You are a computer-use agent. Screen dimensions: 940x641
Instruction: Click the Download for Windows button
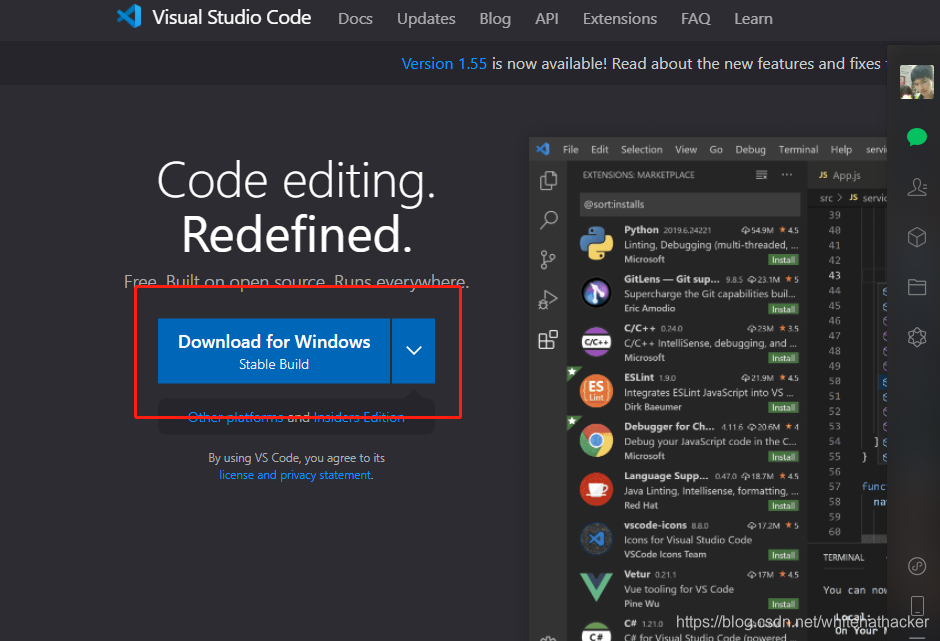click(x=274, y=351)
